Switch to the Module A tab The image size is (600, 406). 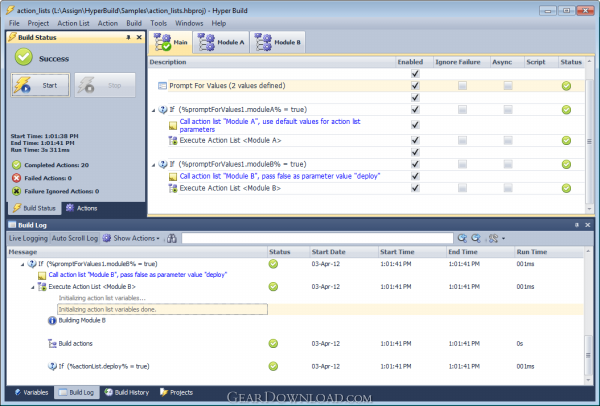point(221,42)
